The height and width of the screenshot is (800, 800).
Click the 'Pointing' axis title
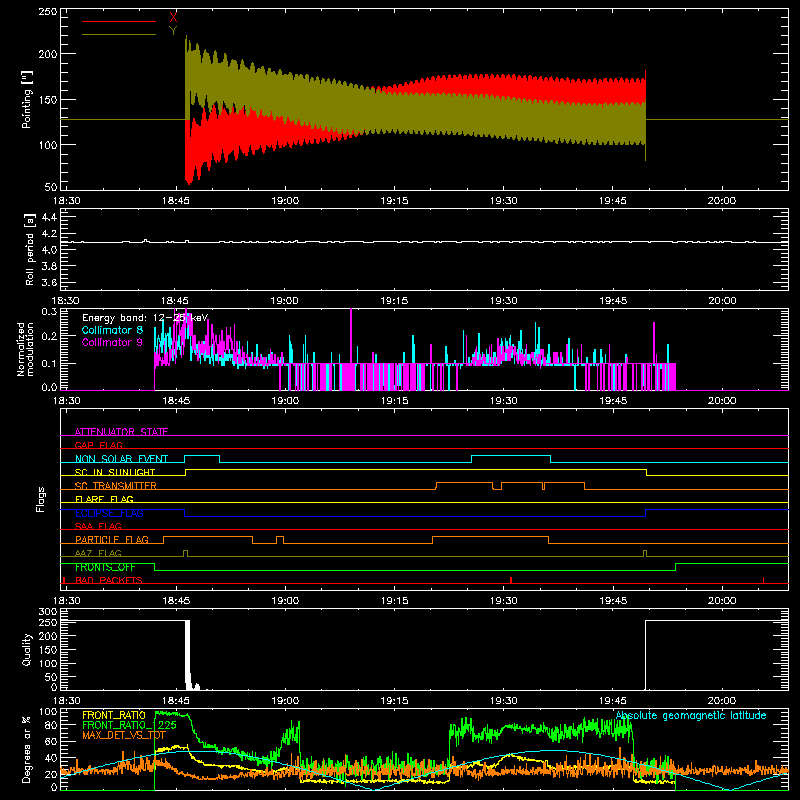27,99
